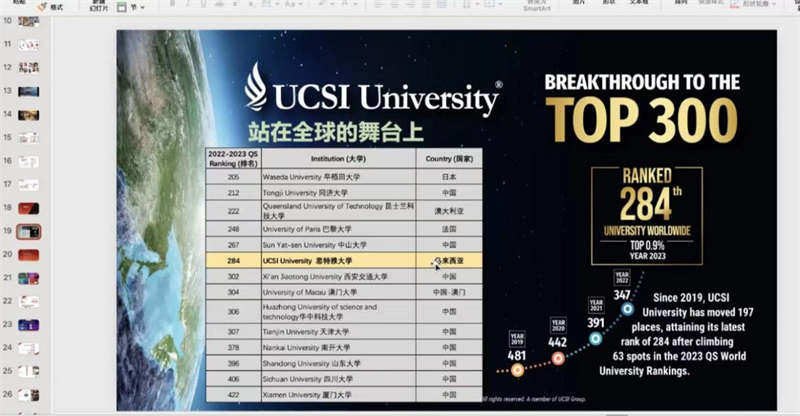Select slide 12 thumbnail
The image size is (800, 416).
click(29, 68)
